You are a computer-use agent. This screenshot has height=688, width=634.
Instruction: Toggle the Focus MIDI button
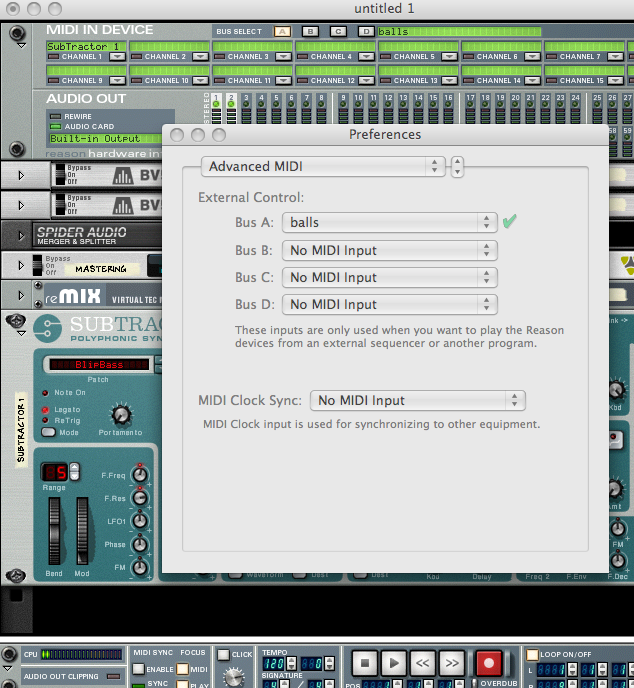[x=183, y=669]
